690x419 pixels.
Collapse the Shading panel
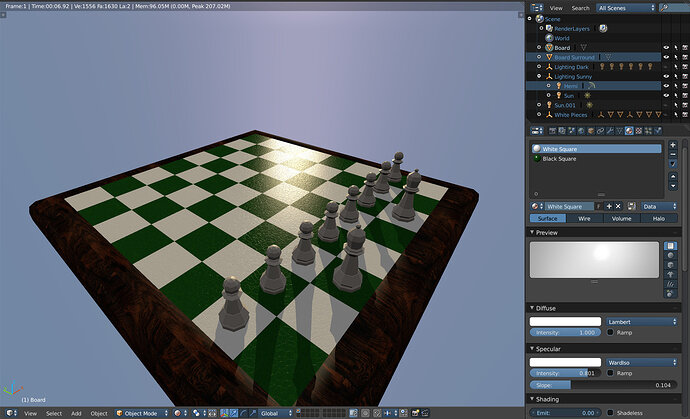pyautogui.click(x=532, y=399)
